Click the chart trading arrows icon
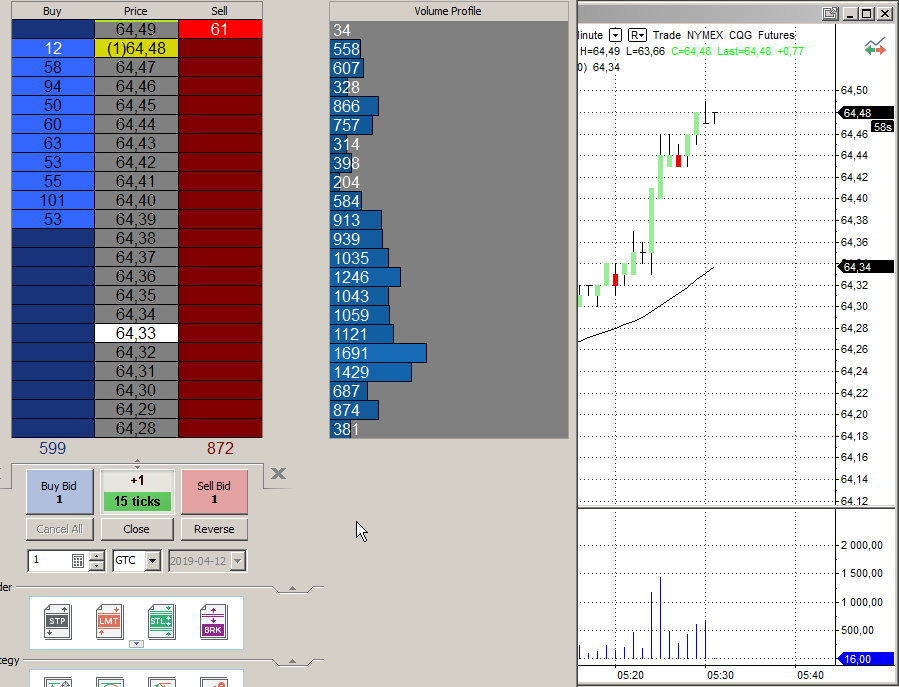 [875, 47]
